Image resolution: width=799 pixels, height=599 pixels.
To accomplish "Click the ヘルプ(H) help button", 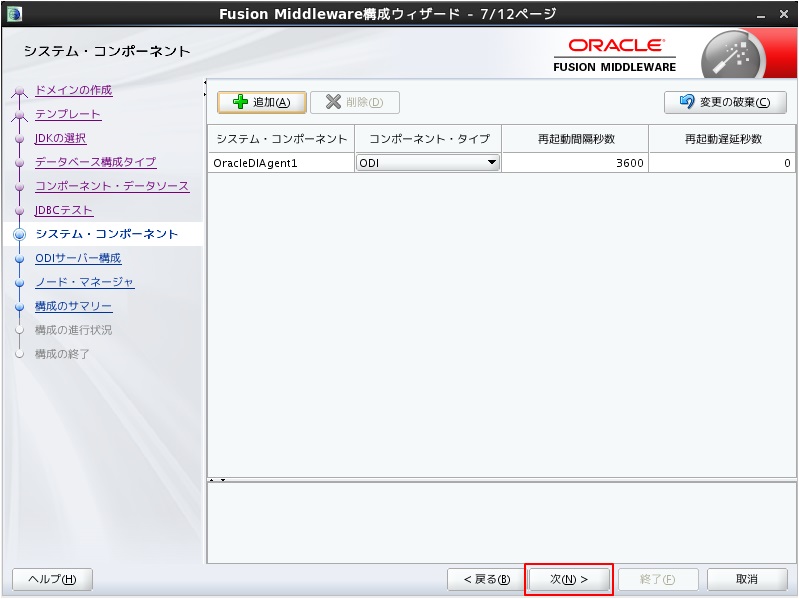I will click(x=52, y=579).
